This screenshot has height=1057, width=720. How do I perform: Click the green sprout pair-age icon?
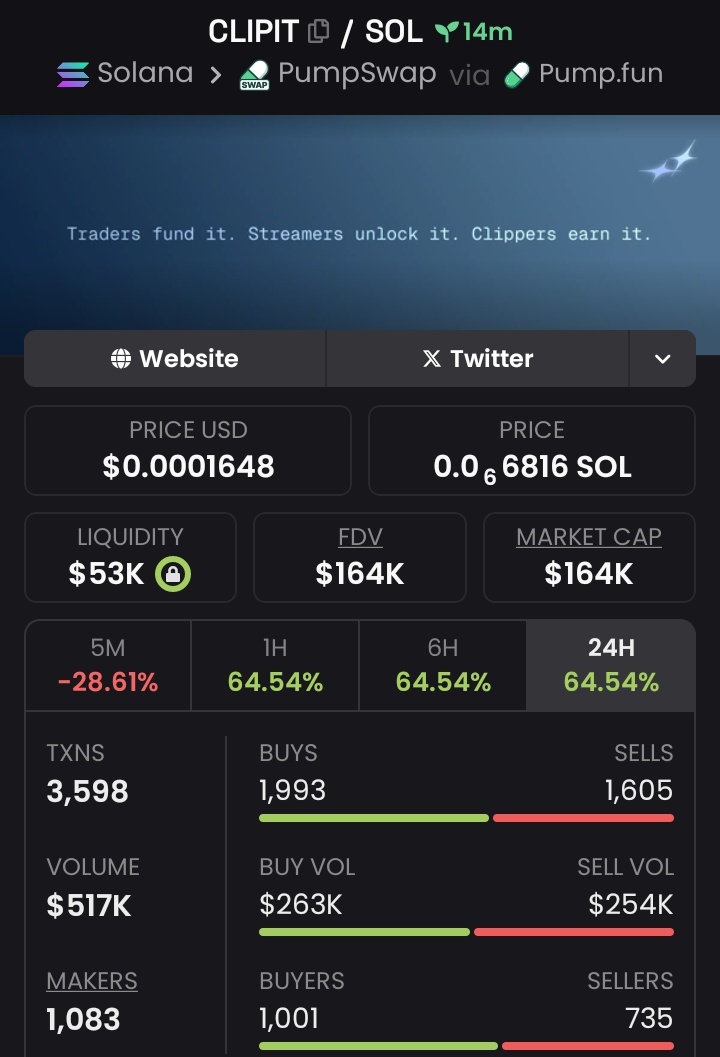(446, 31)
